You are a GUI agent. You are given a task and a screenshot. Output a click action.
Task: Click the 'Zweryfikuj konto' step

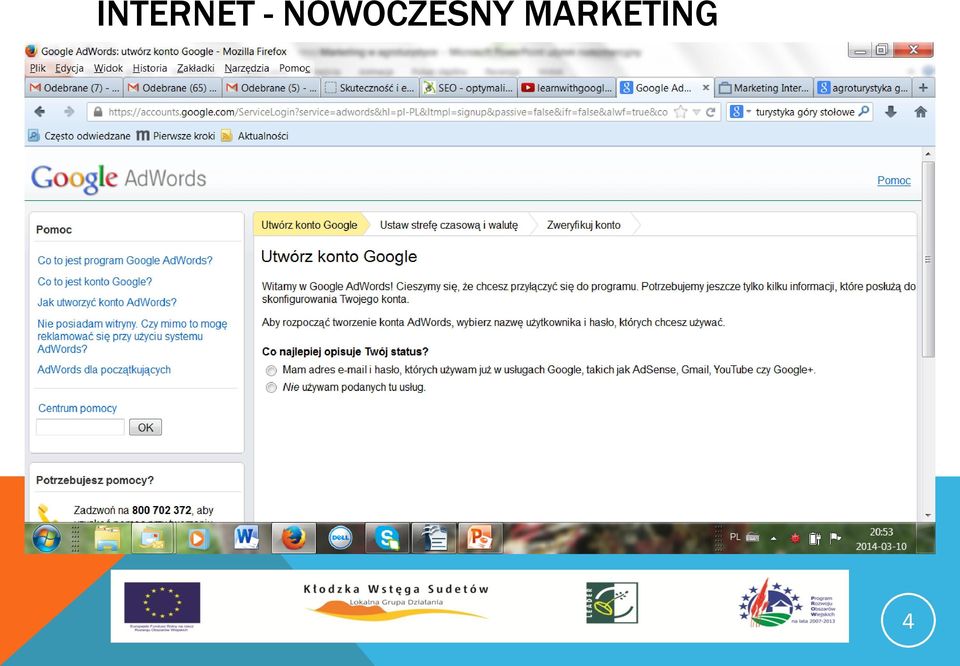[x=583, y=225]
